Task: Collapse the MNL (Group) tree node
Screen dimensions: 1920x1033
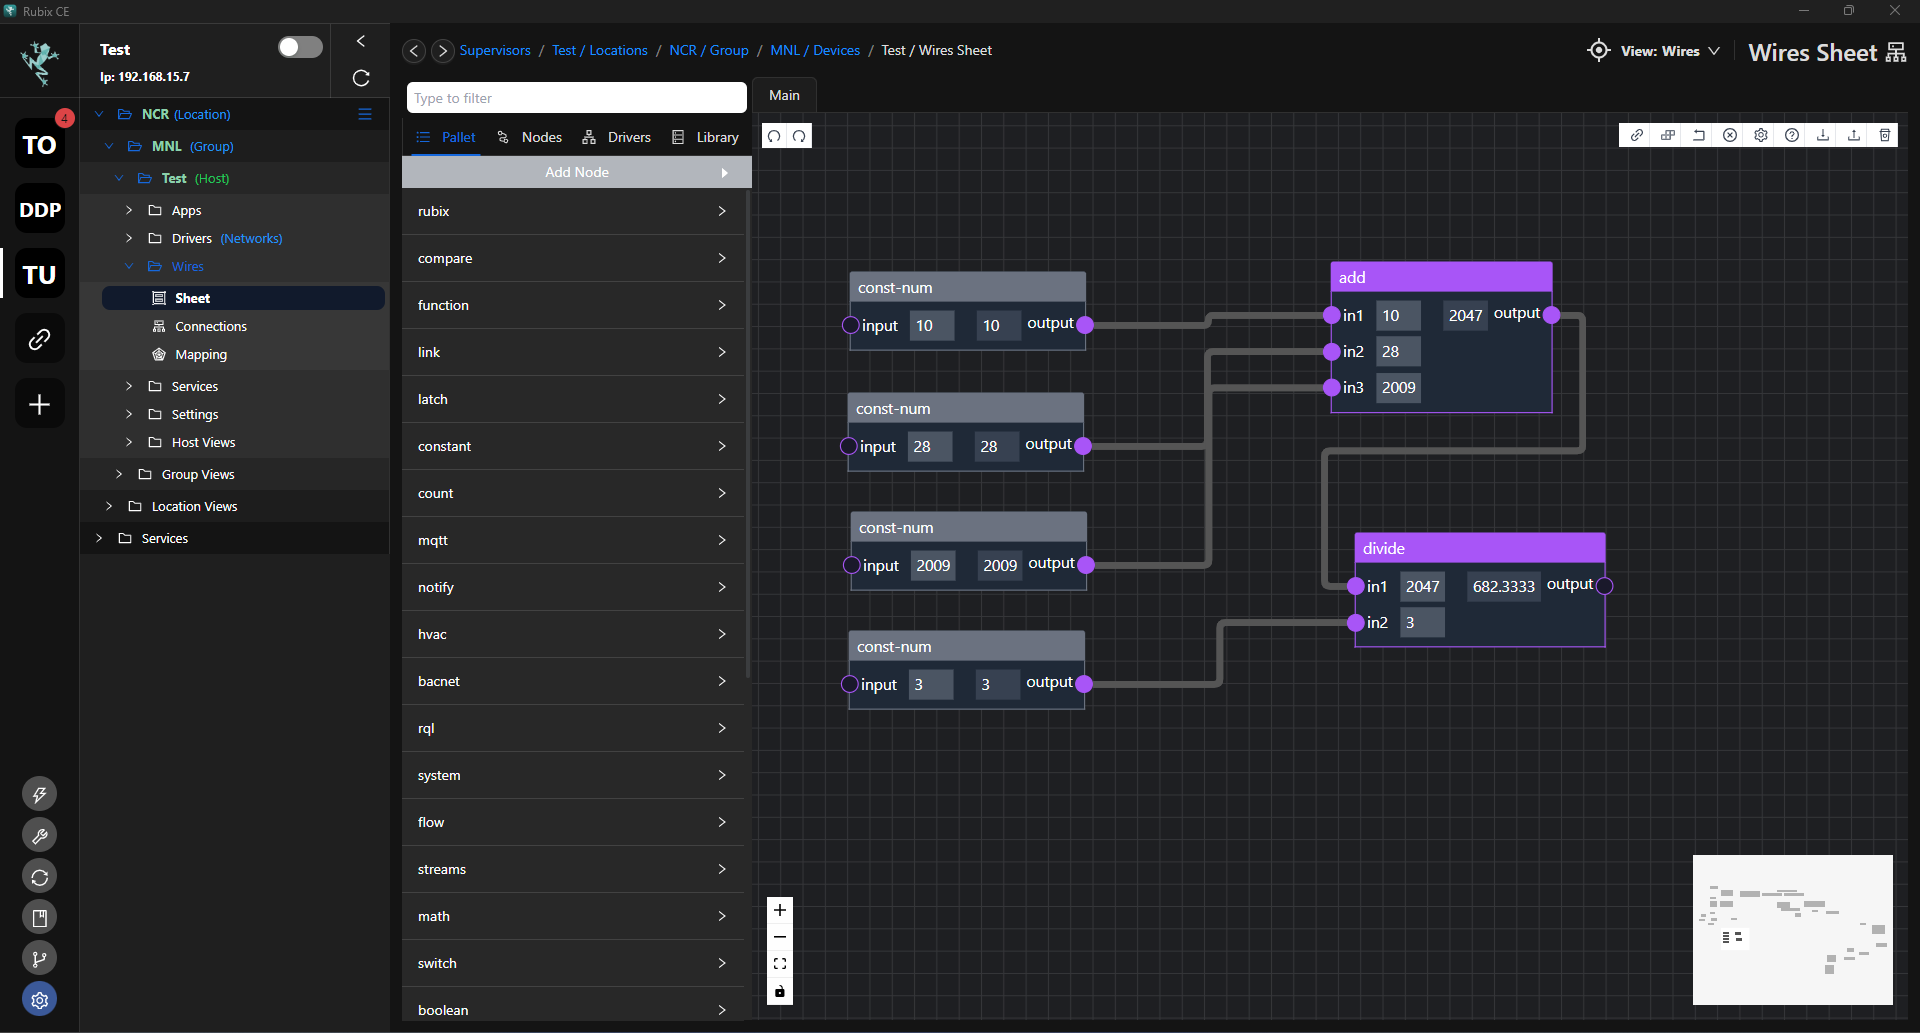Action: (x=109, y=146)
